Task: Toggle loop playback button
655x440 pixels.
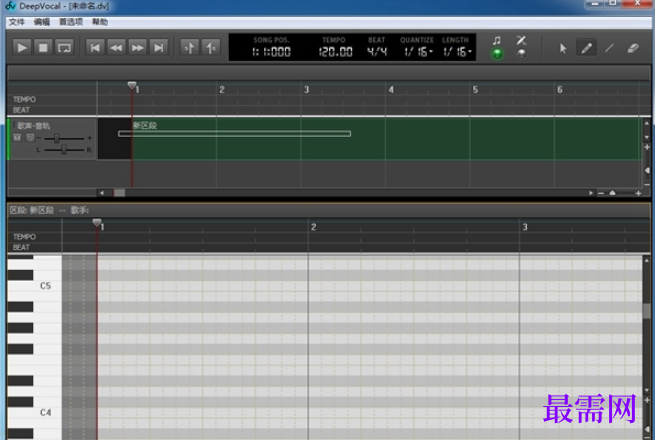Action: pos(64,48)
